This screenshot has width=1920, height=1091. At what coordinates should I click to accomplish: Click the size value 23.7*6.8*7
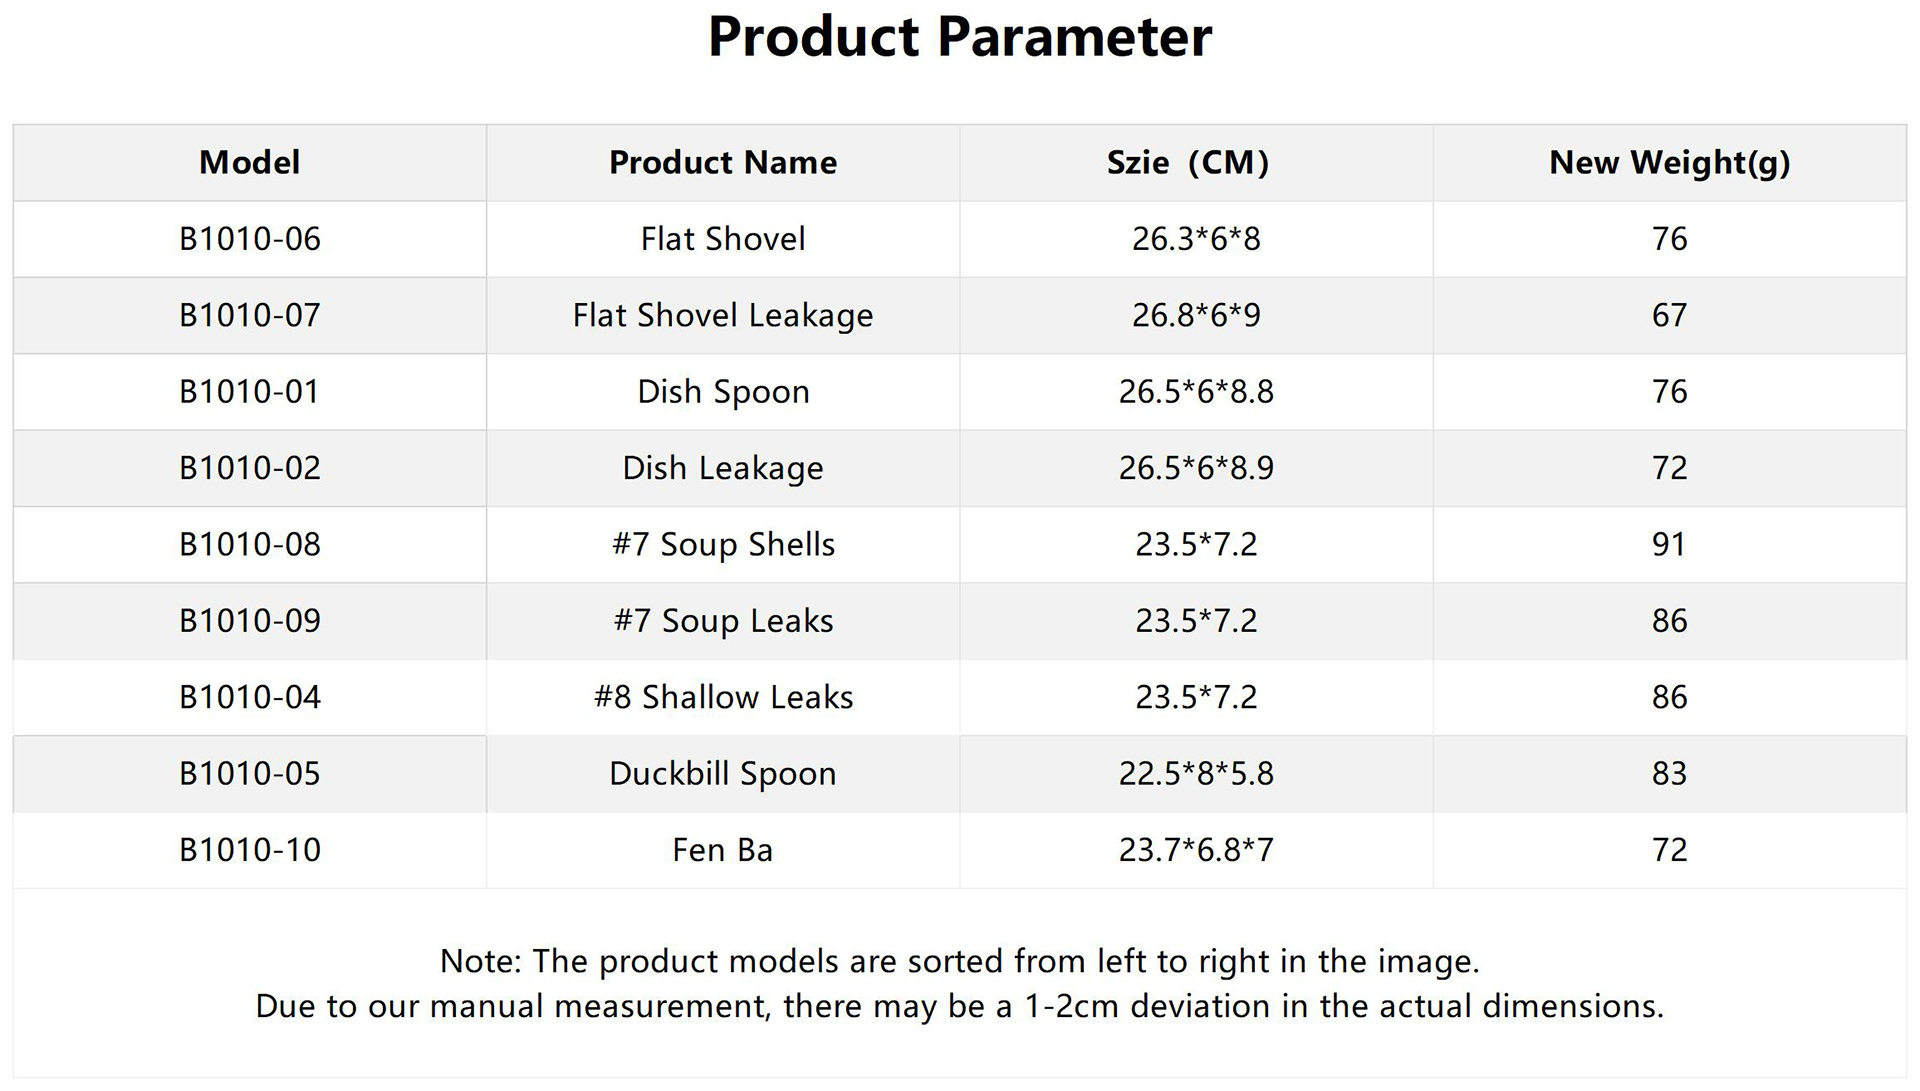tap(1196, 850)
